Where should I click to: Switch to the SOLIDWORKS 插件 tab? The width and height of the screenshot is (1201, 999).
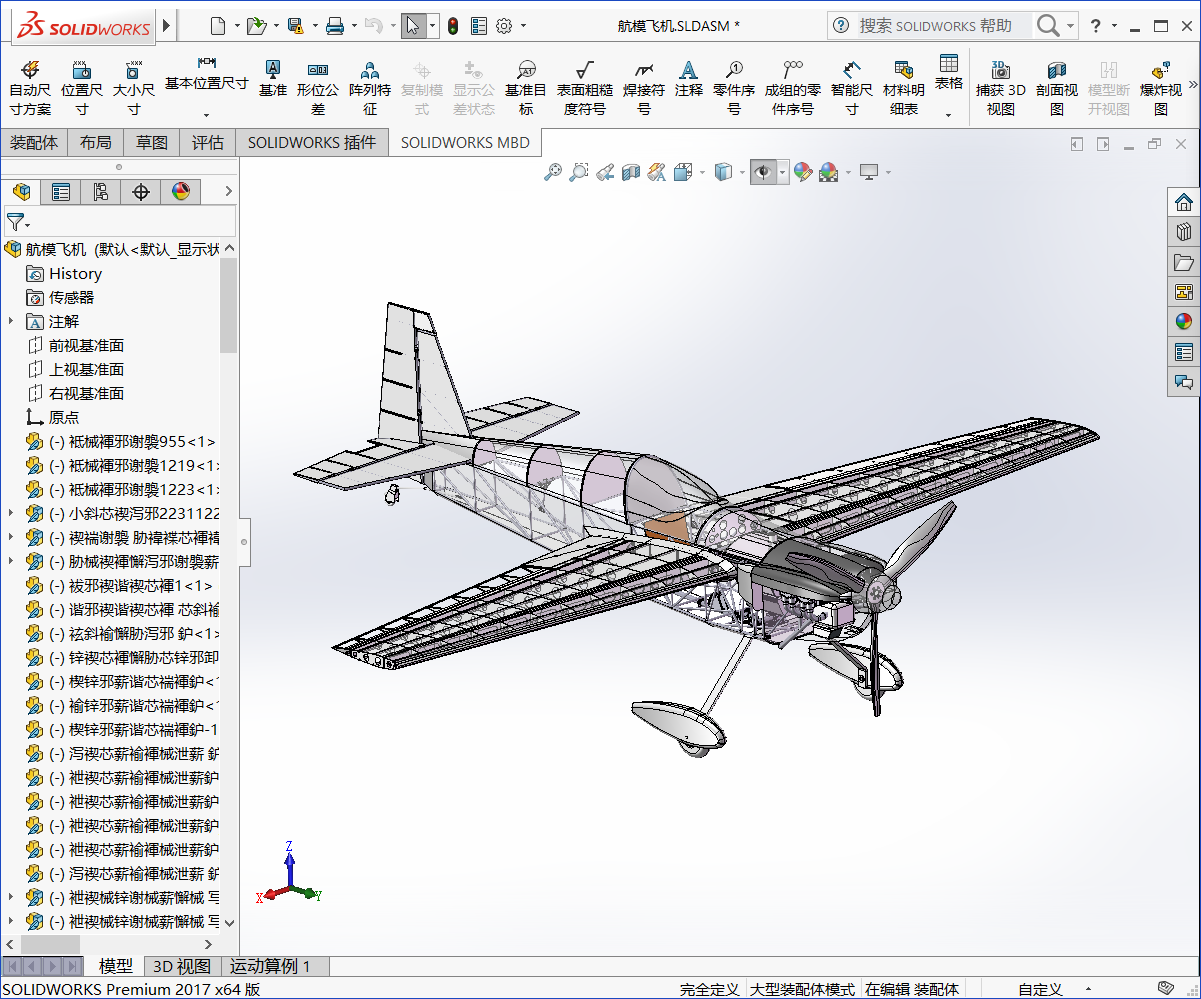[312, 143]
